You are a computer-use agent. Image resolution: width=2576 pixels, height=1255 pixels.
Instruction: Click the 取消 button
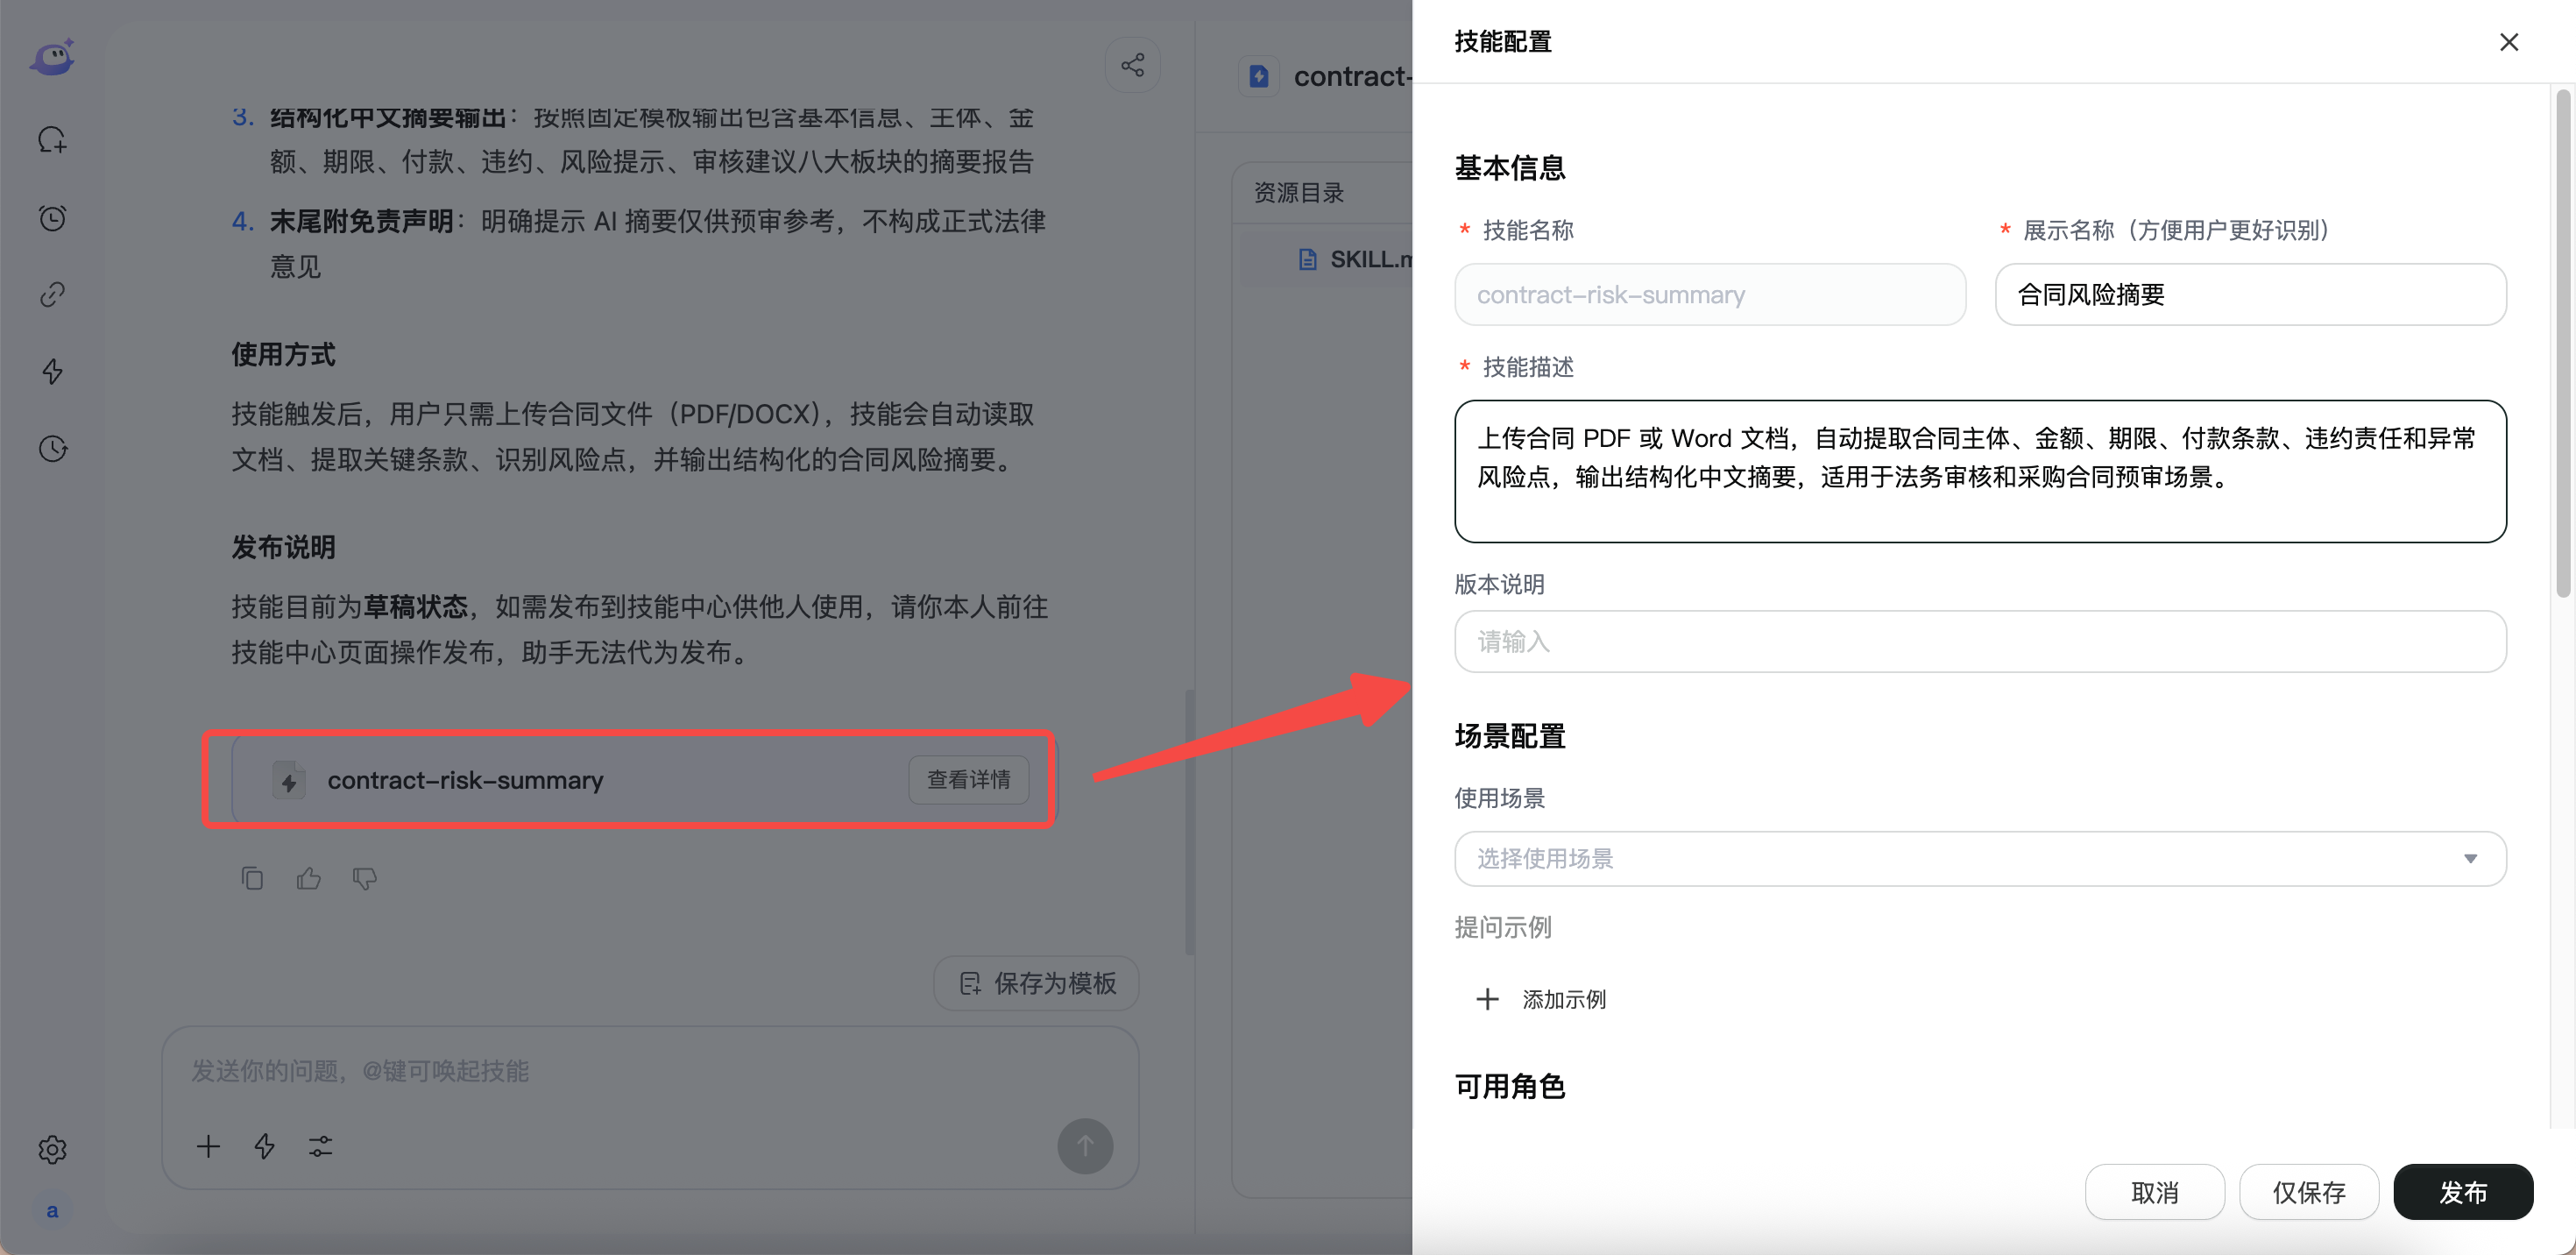(2154, 1191)
